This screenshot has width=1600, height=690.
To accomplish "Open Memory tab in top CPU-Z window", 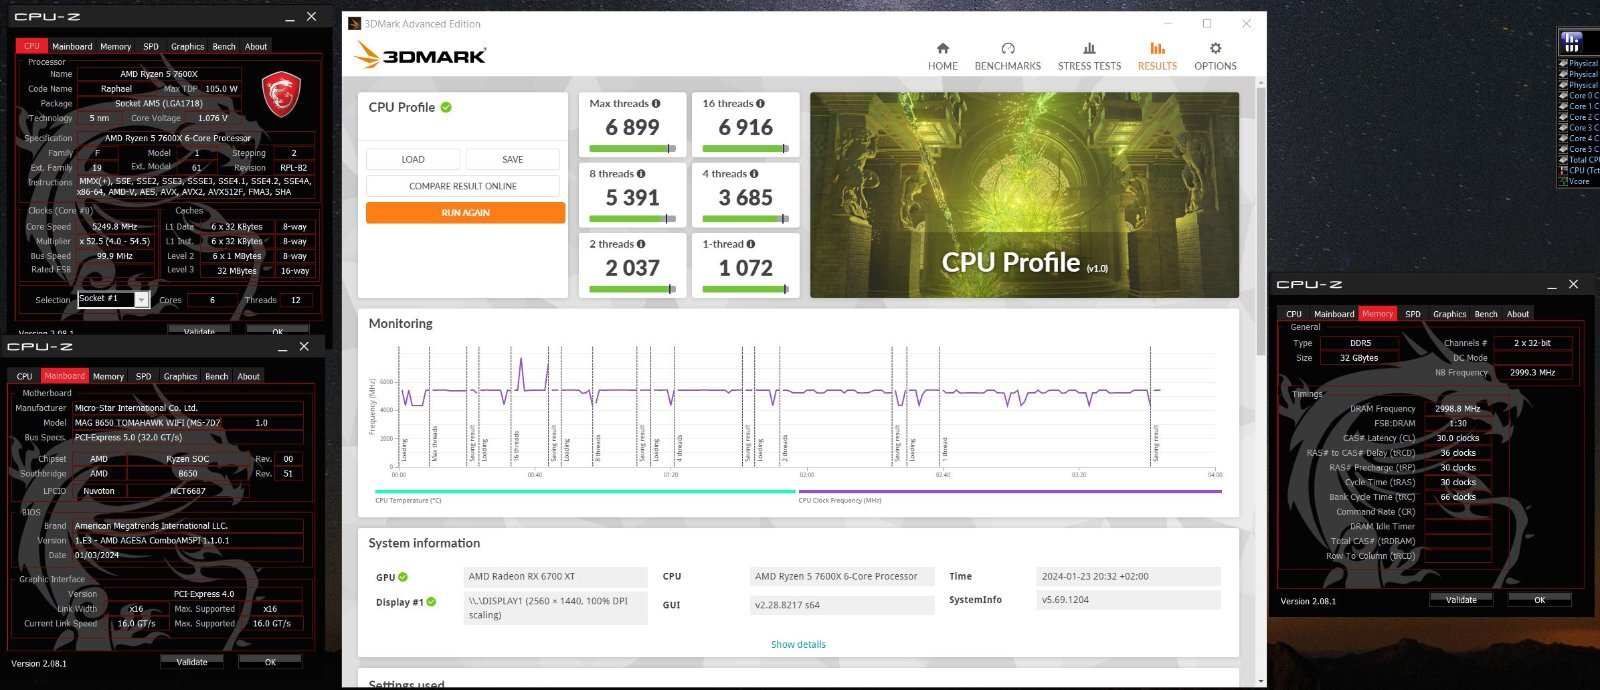I will click(116, 46).
